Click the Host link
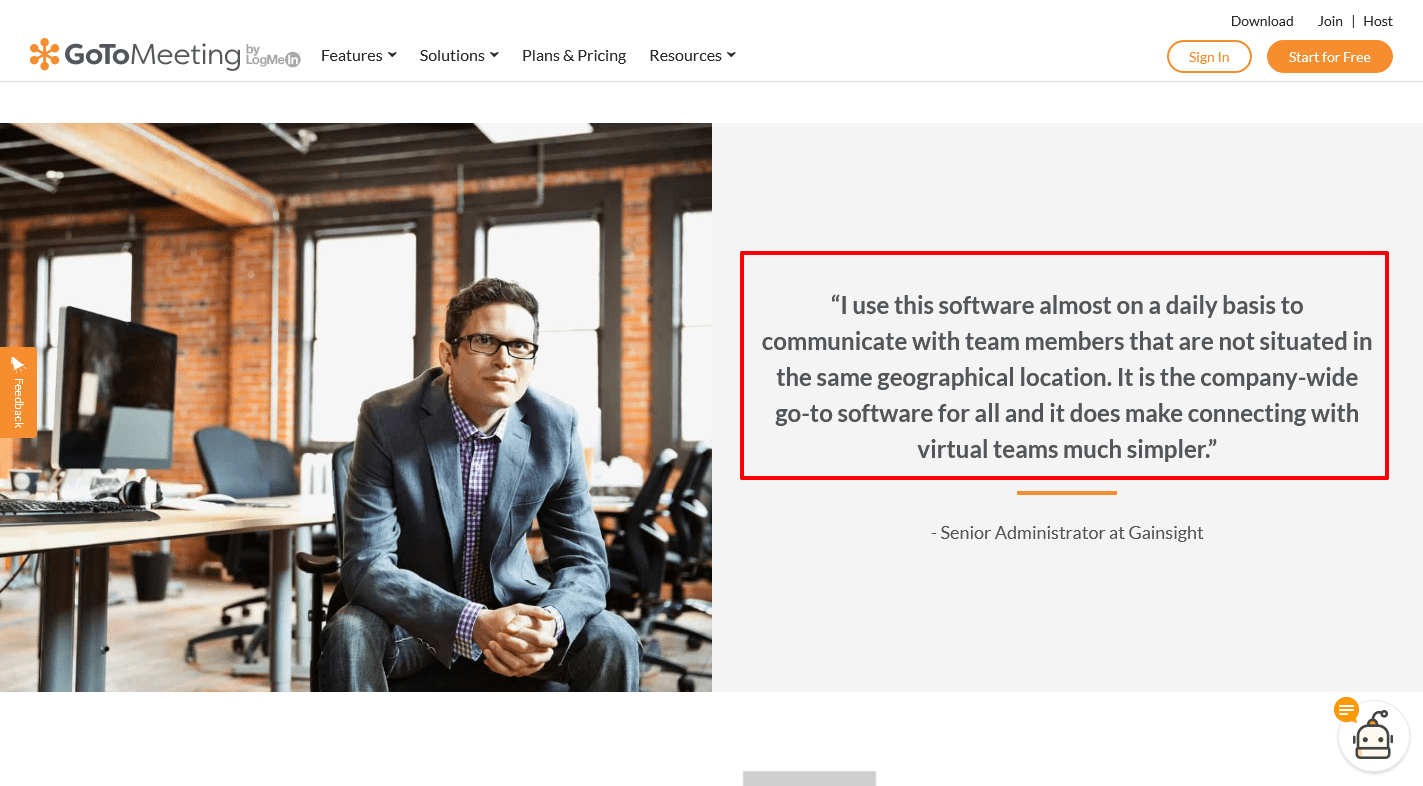Screen dimensions: 1423x786 pos(1378,21)
